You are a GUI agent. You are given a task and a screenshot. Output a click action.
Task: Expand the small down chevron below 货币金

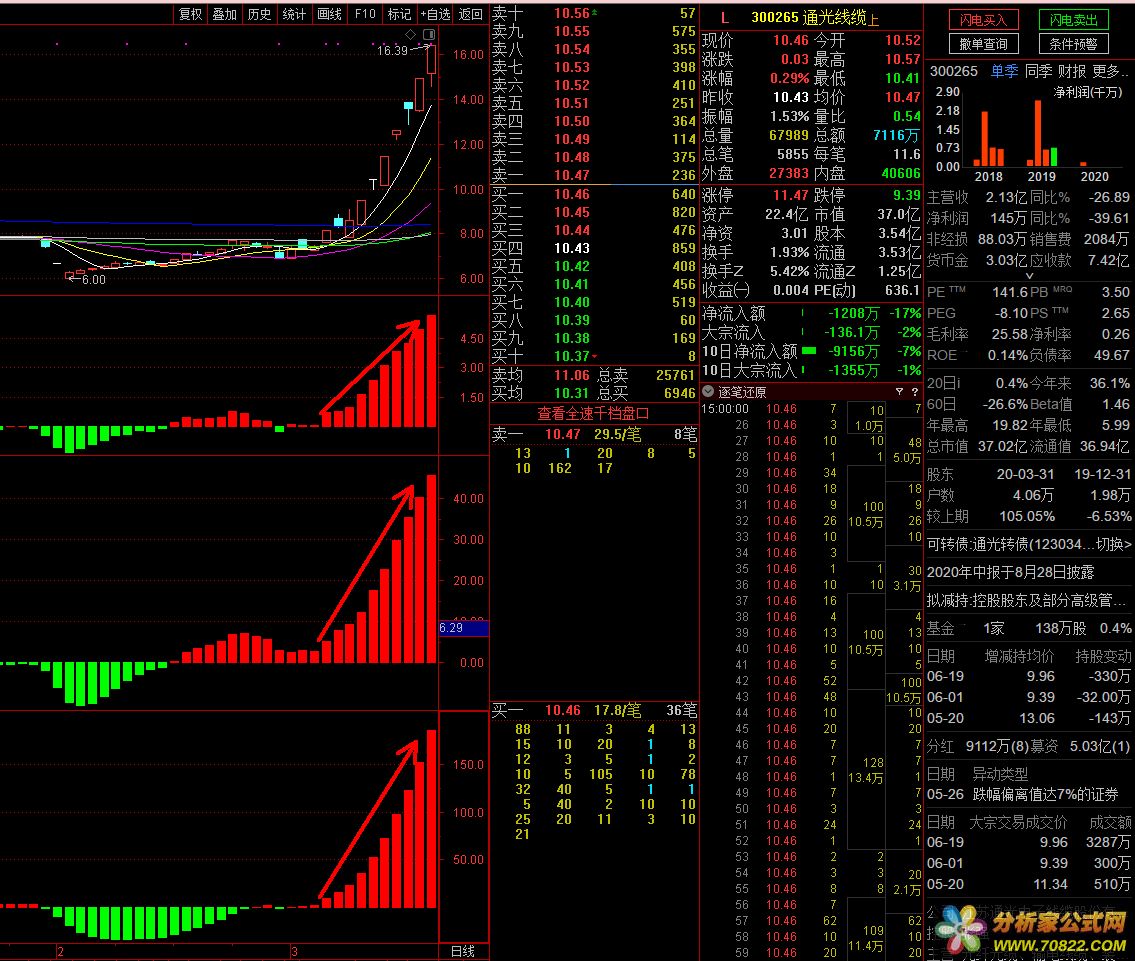1029,276
